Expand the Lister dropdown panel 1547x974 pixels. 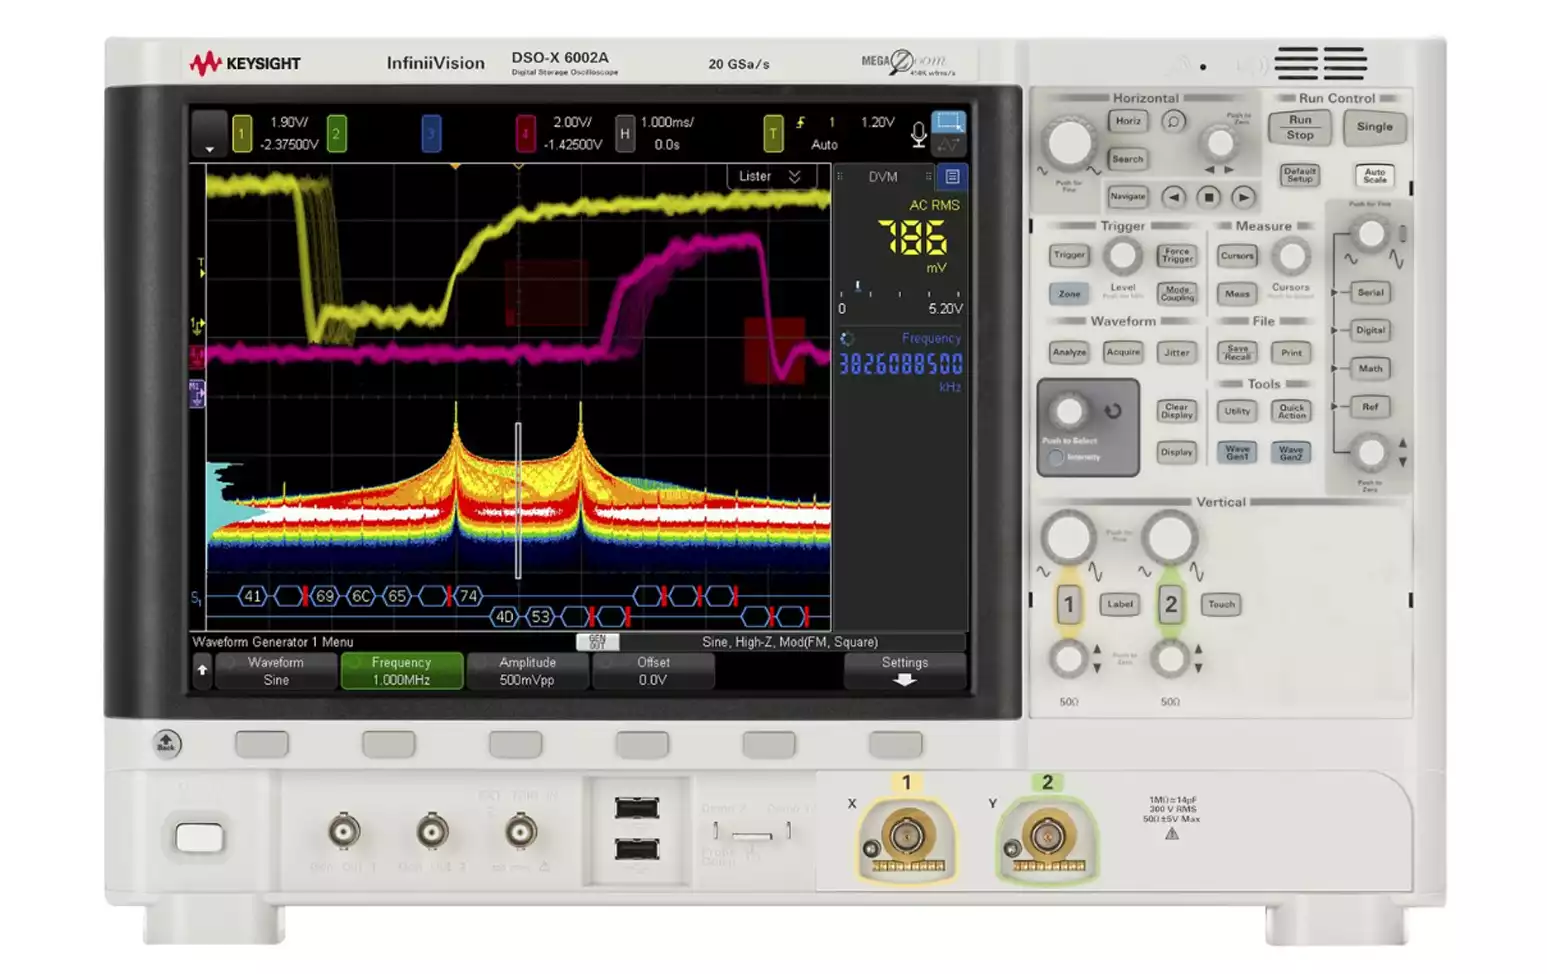pos(770,177)
